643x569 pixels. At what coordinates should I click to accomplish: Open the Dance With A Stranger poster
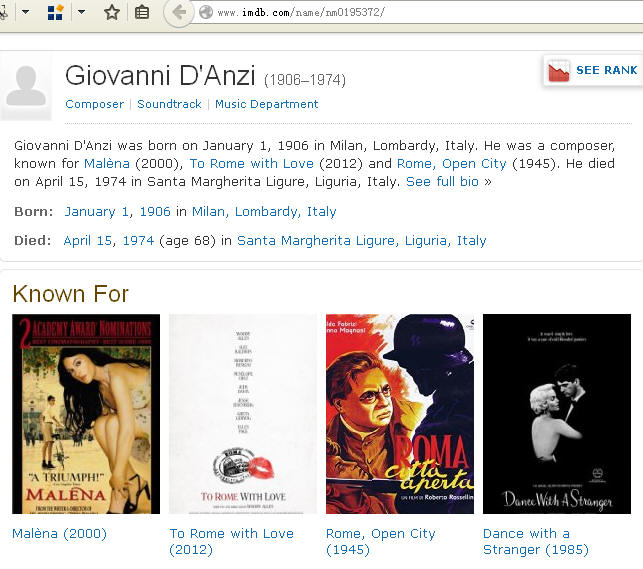coord(557,414)
